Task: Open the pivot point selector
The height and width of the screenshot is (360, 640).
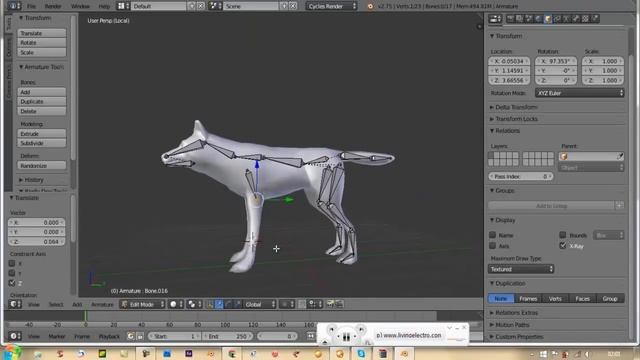Action: [x=194, y=304]
